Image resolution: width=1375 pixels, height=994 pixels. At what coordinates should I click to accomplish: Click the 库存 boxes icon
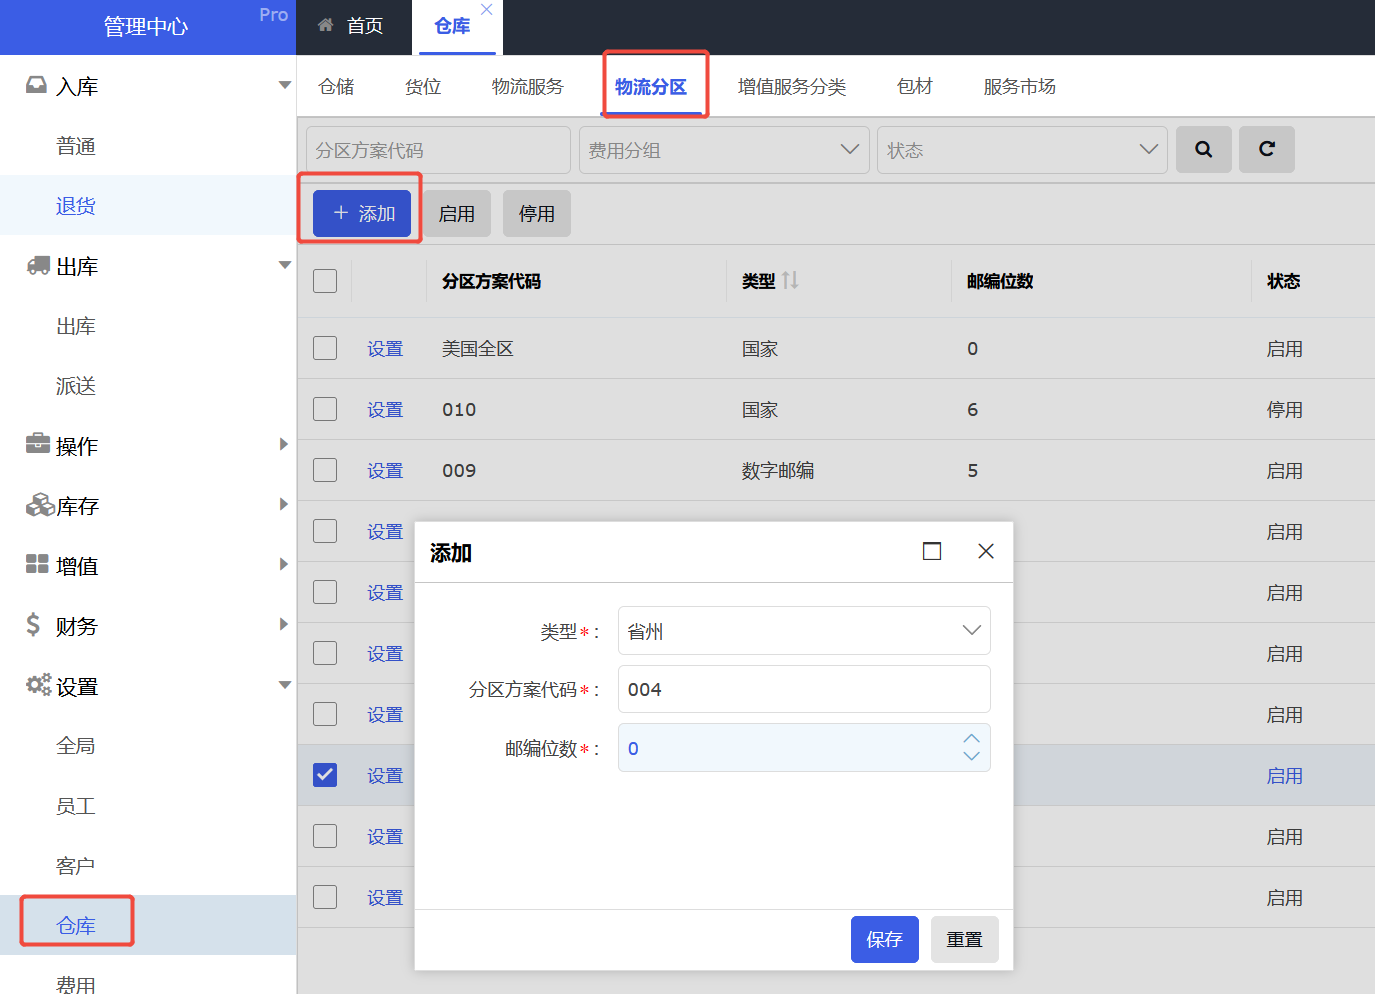point(40,505)
